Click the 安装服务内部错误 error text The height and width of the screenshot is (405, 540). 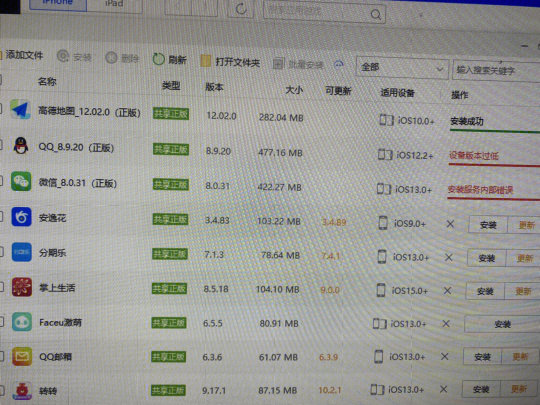coord(480,189)
